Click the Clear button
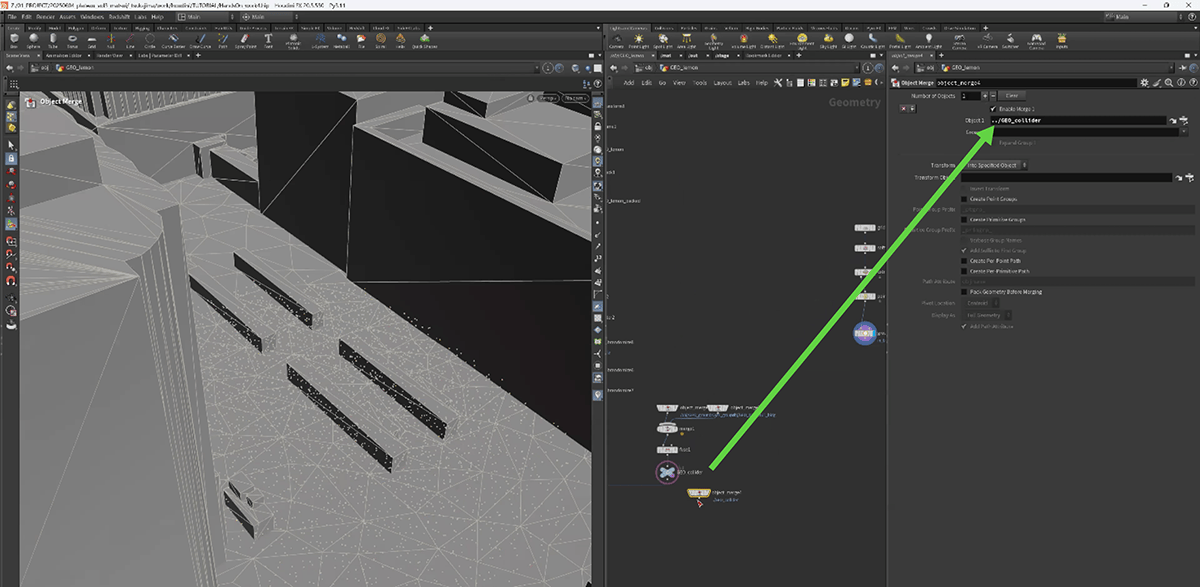The height and width of the screenshot is (587, 1200). [1011, 95]
